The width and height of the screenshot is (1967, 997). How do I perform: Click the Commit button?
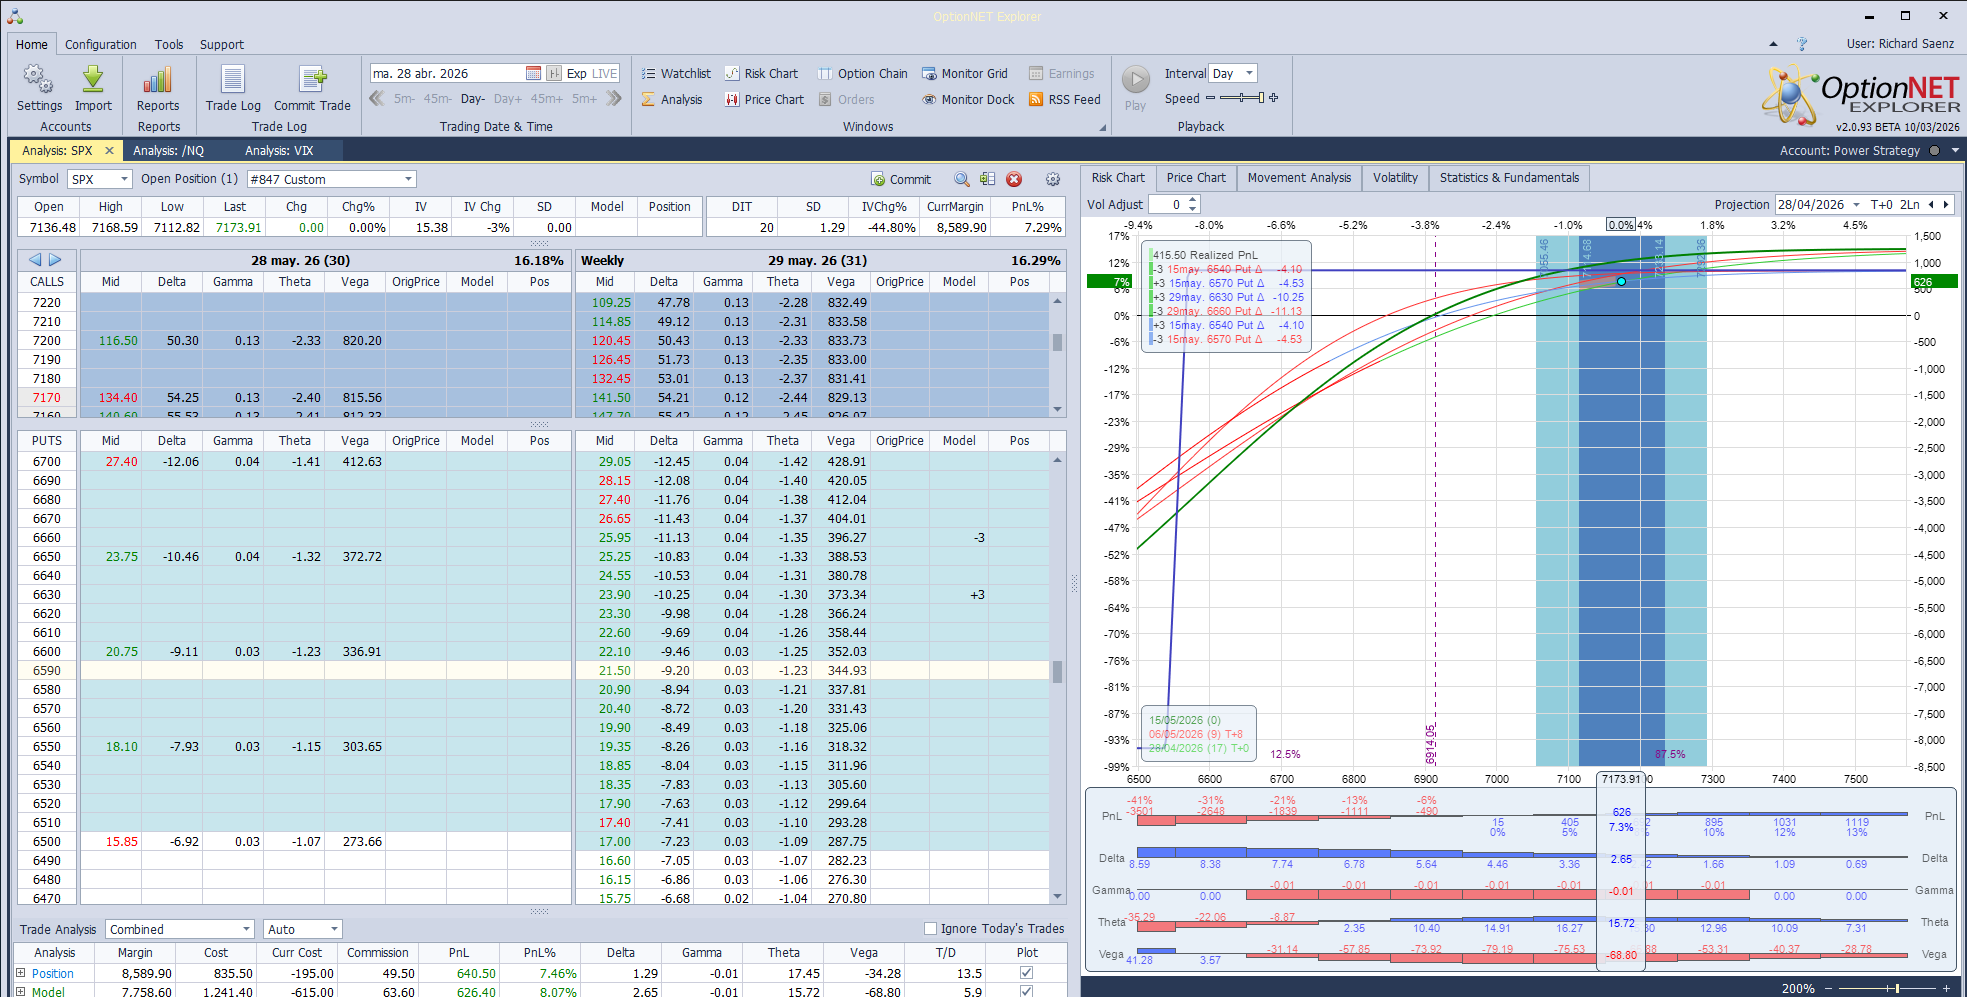pos(901,179)
